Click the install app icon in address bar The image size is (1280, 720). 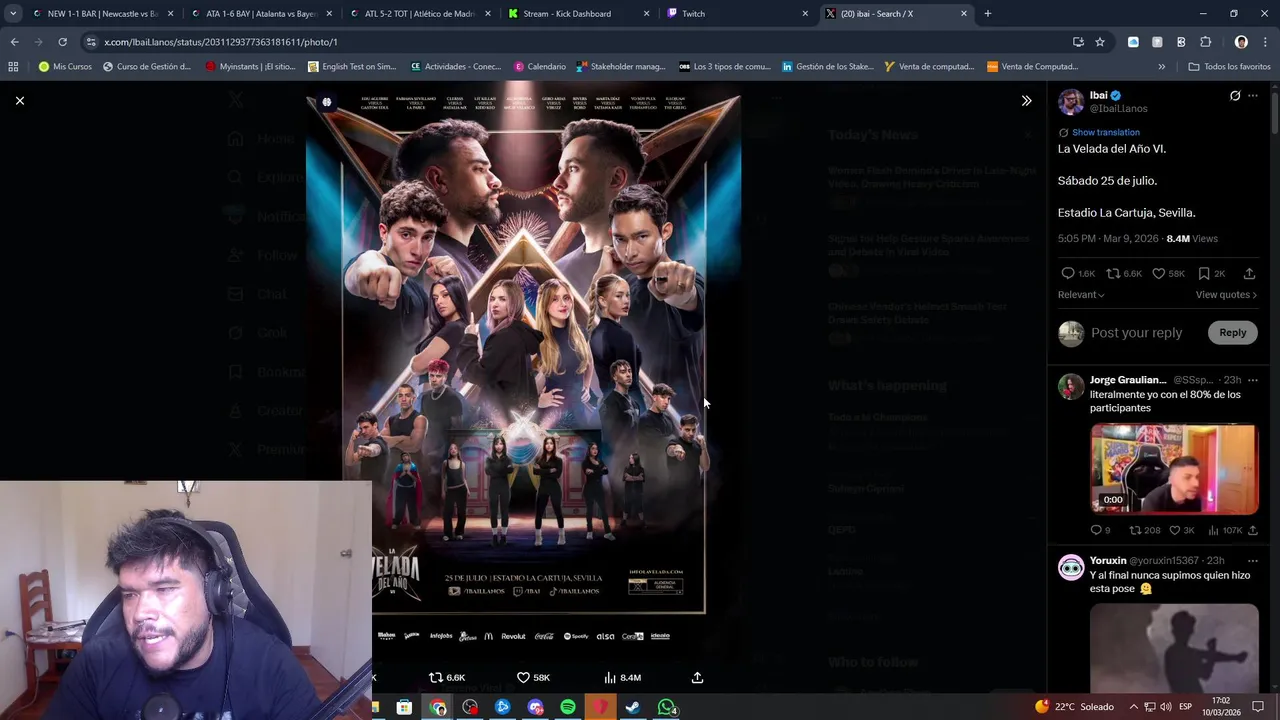coord(1078,42)
